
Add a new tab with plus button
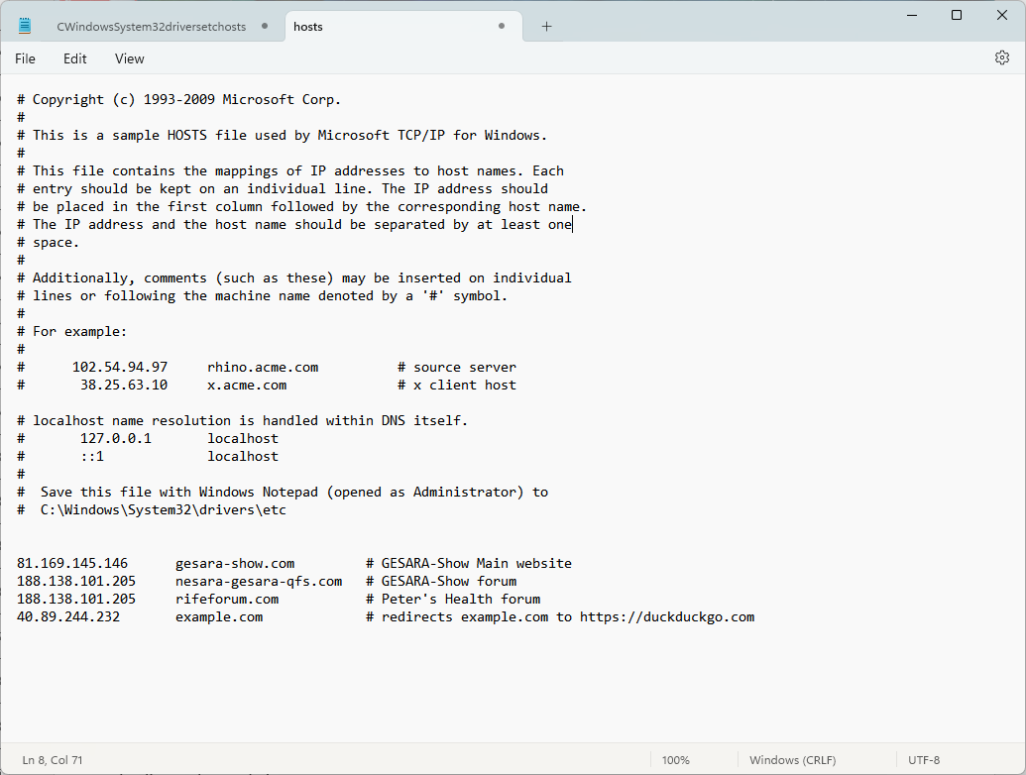pyautogui.click(x=546, y=27)
